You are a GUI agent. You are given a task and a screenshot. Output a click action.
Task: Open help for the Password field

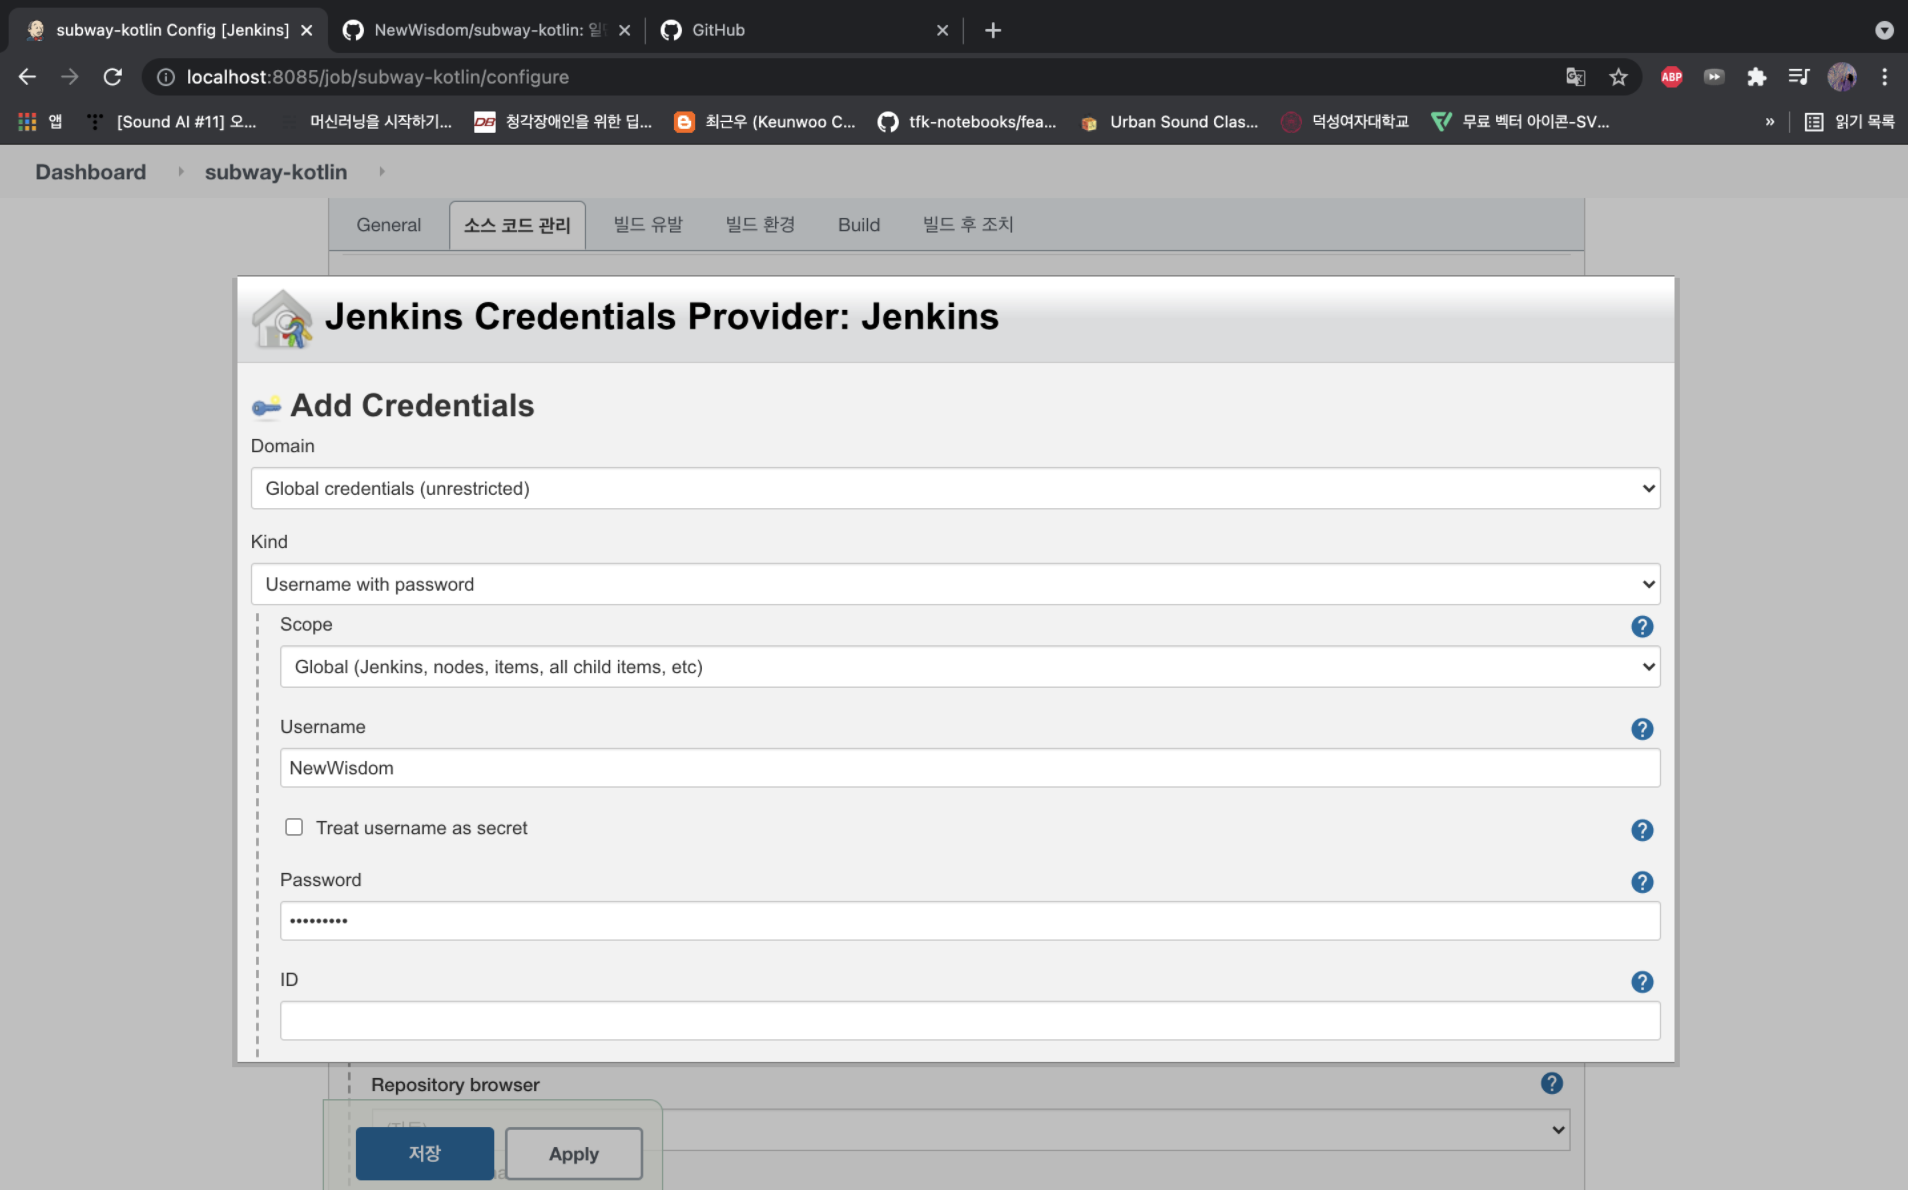click(x=1642, y=882)
